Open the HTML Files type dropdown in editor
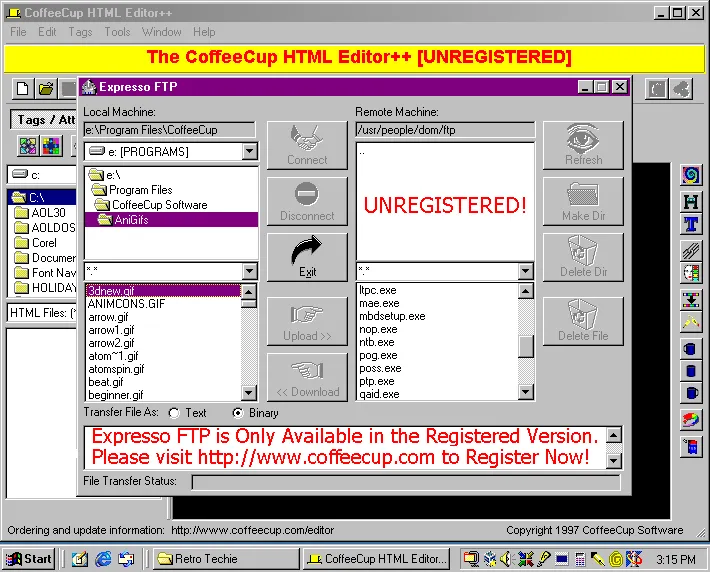This screenshot has height=572, width=710. pos(42,313)
